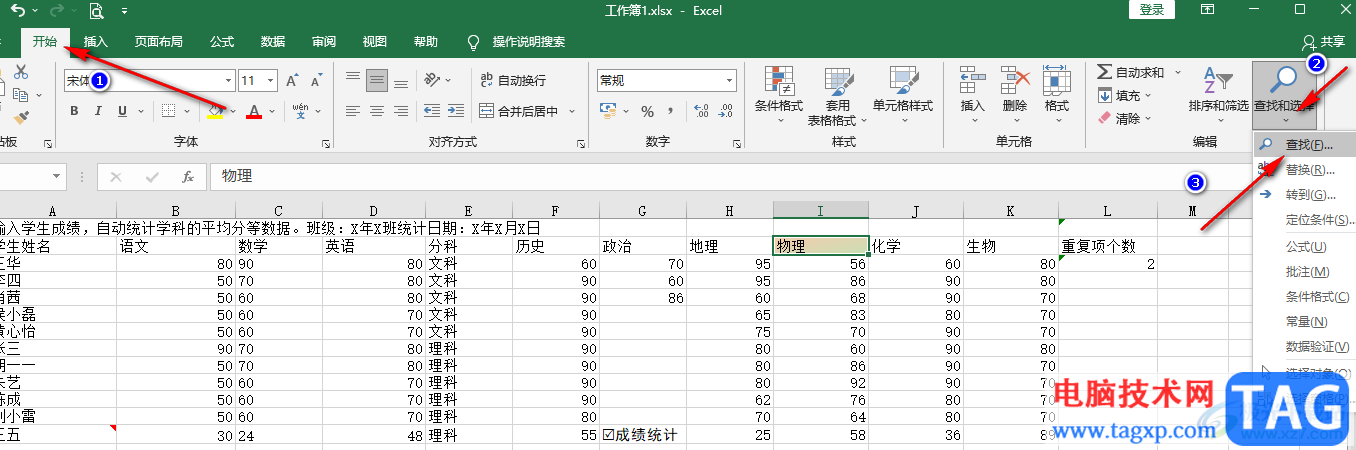The width and height of the screenshot is (1356, 450).
Task: Click the wén phonetic guide icon
Action: click(301, 111)
